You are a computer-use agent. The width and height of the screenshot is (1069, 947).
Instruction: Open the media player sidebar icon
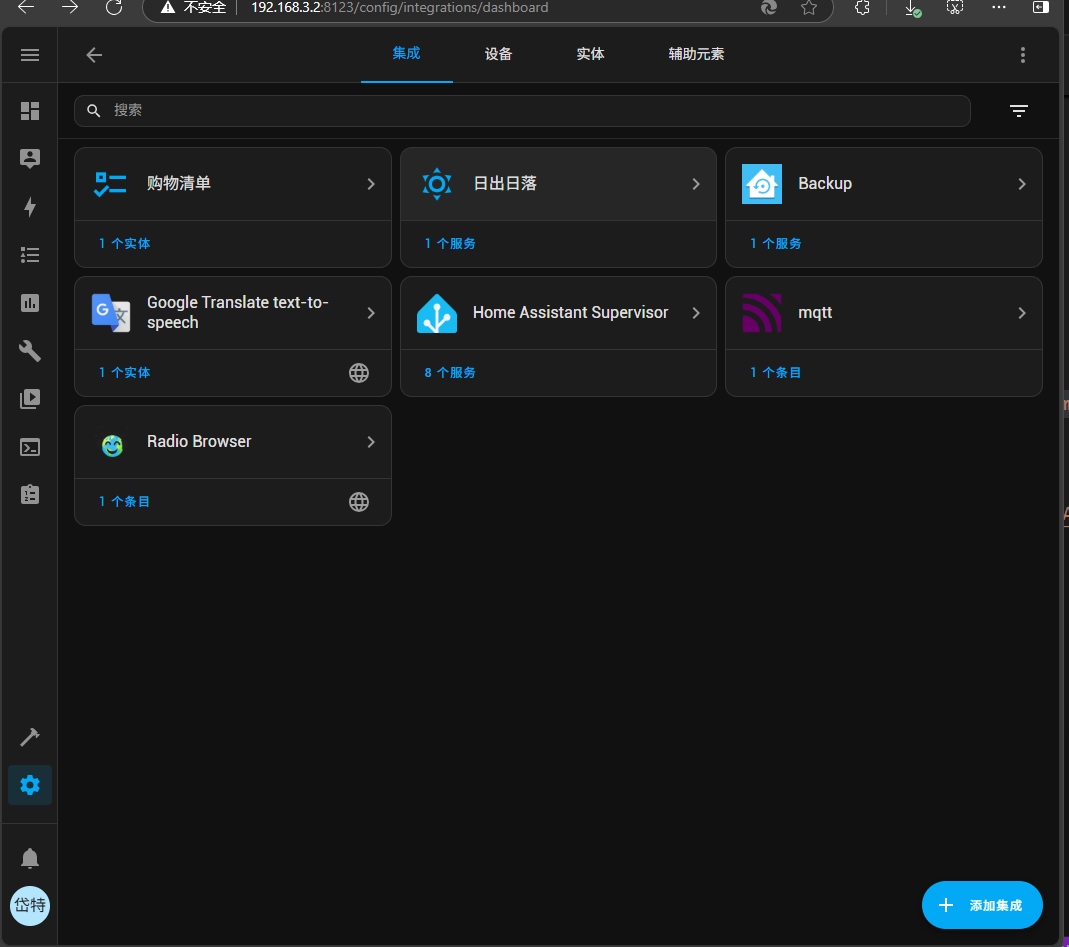tap(30, 399)
